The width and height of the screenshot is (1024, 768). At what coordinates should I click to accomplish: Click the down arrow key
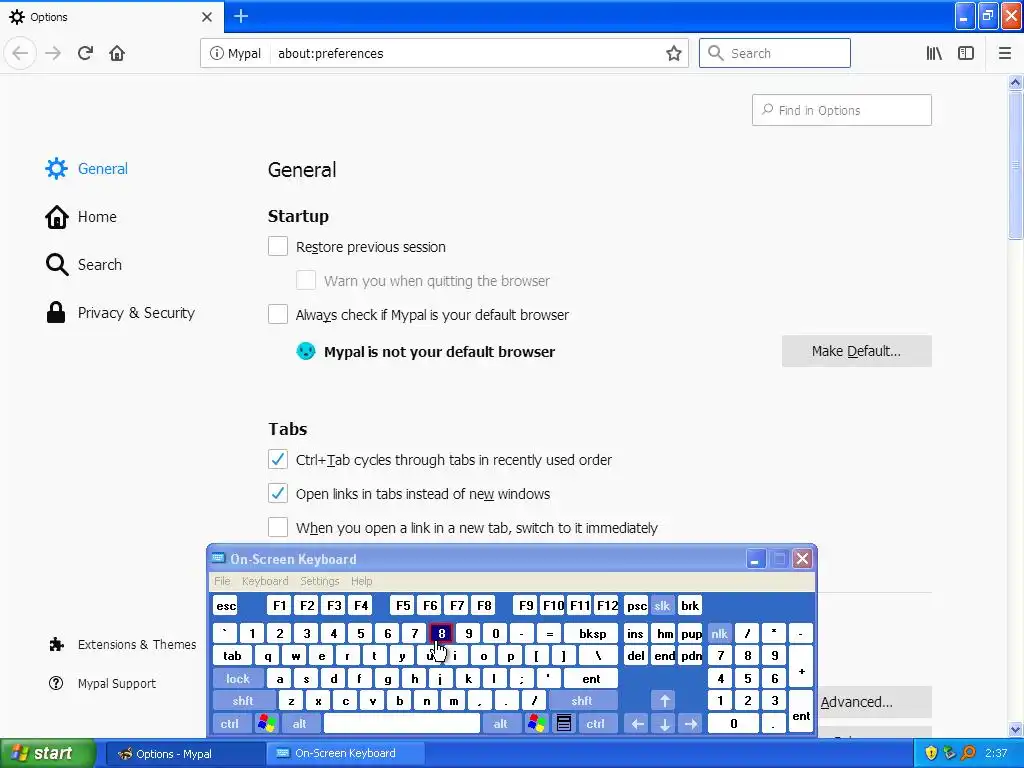click(664, 724)
